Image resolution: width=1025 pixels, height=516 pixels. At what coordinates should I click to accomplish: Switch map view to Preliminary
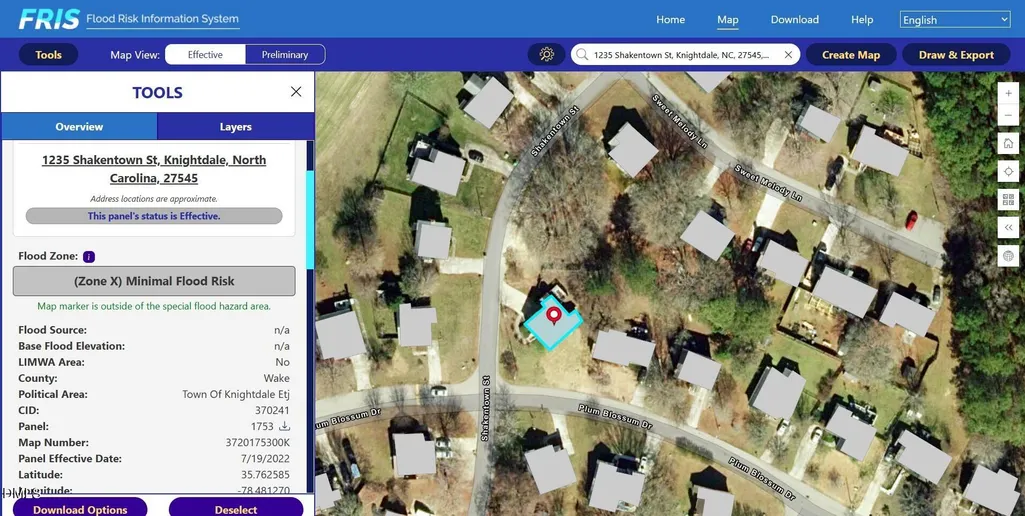tap(285, 55)
